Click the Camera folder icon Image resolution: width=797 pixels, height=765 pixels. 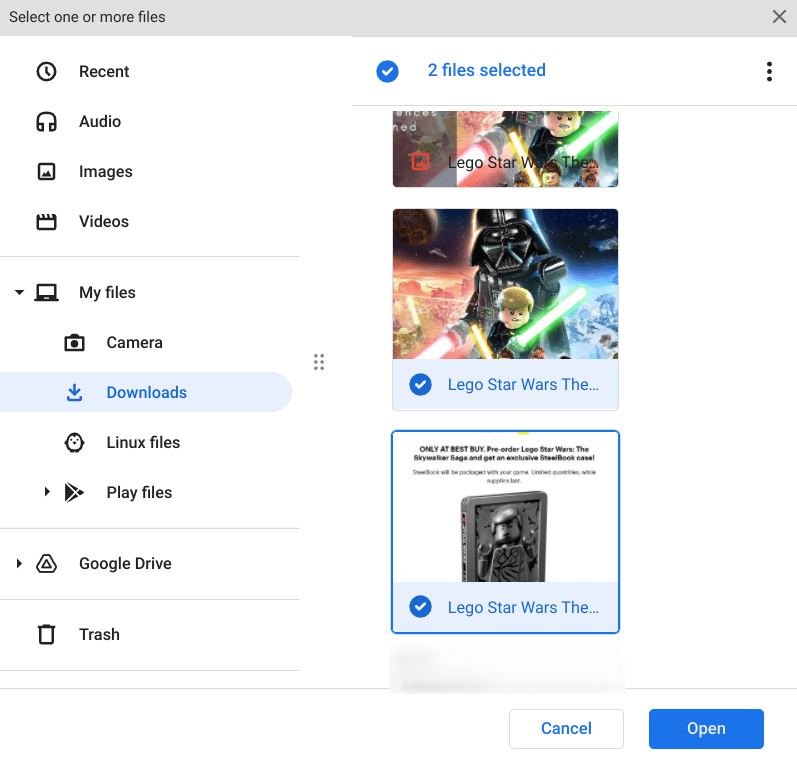pos(74,343)
